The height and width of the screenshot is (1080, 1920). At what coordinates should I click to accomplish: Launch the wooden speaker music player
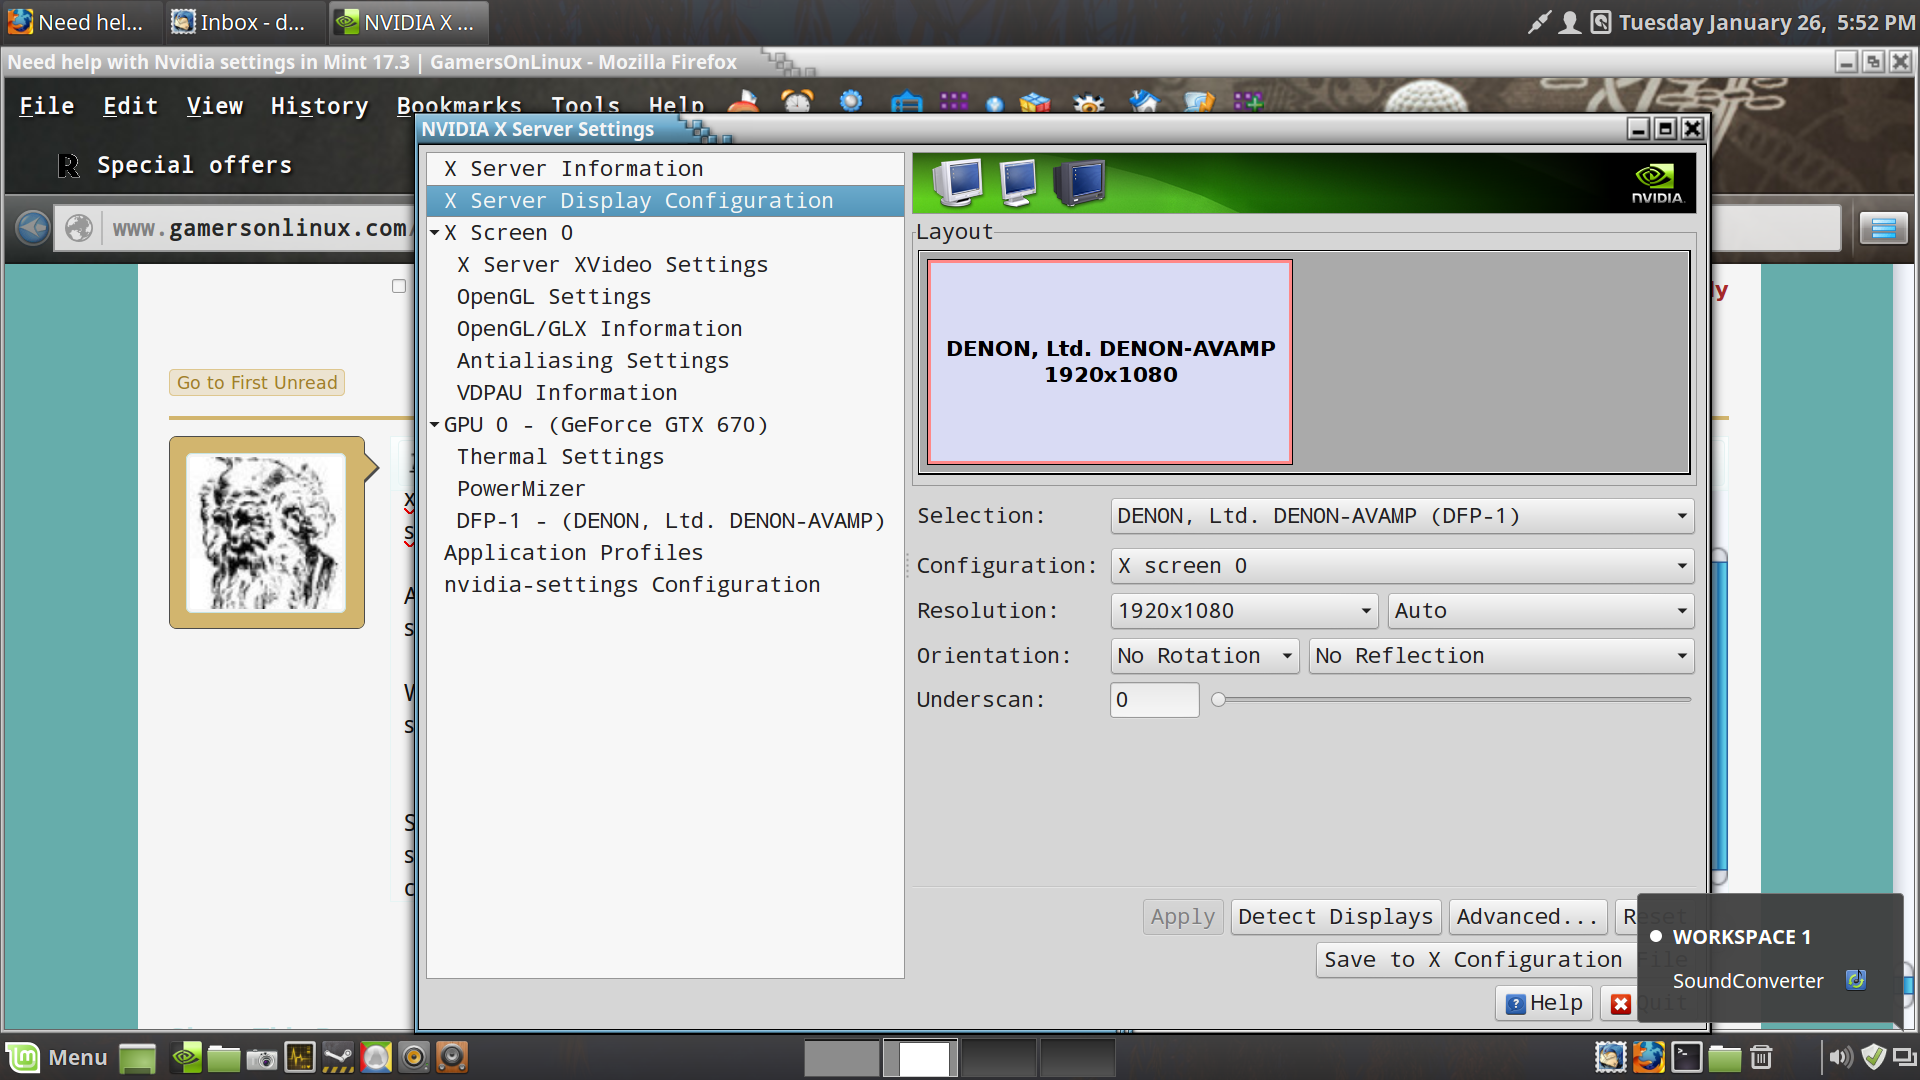(x=452, y=1057)
